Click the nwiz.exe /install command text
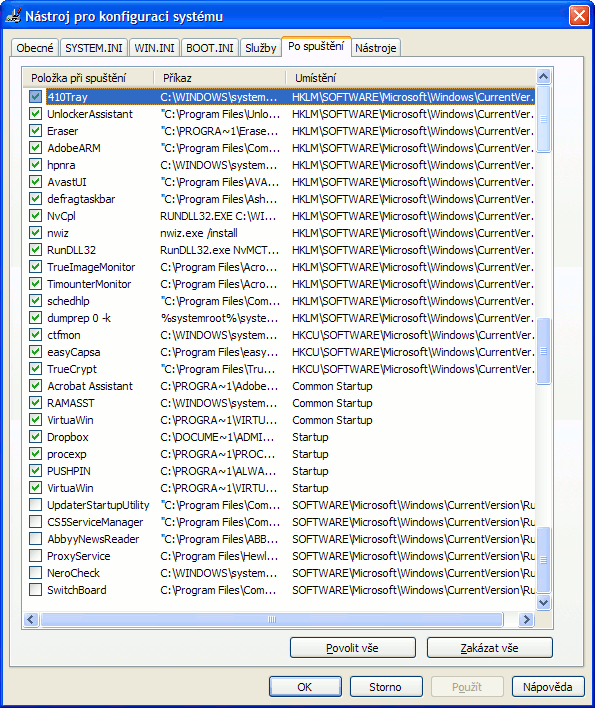This screenshot has height=708, width=595. click(199, 233)
